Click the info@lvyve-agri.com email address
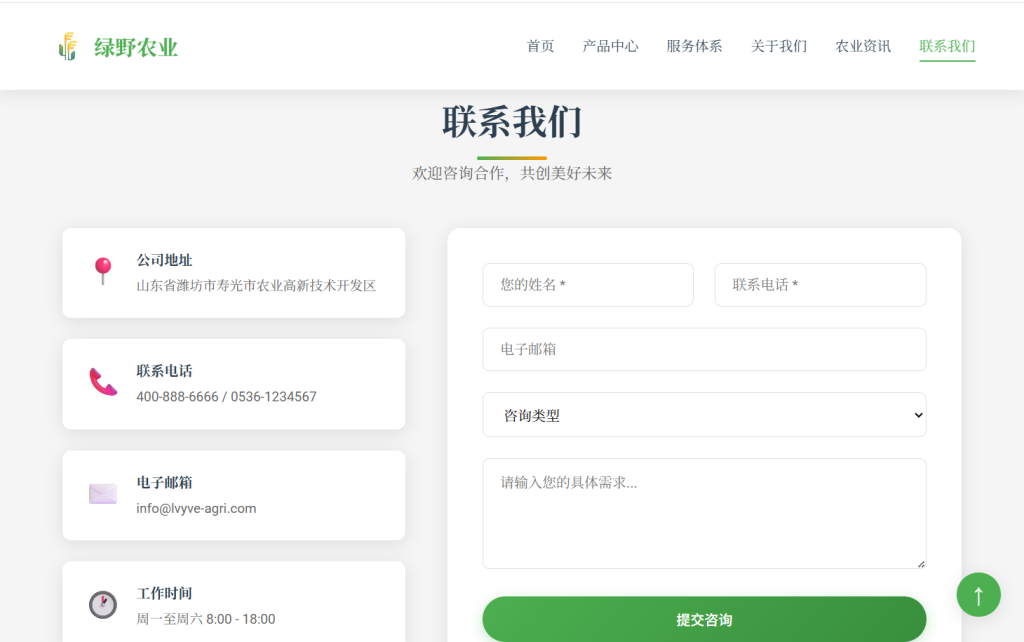Image resolution: width=1024 pixels, height=642 pixels. [x=196, y=508]
